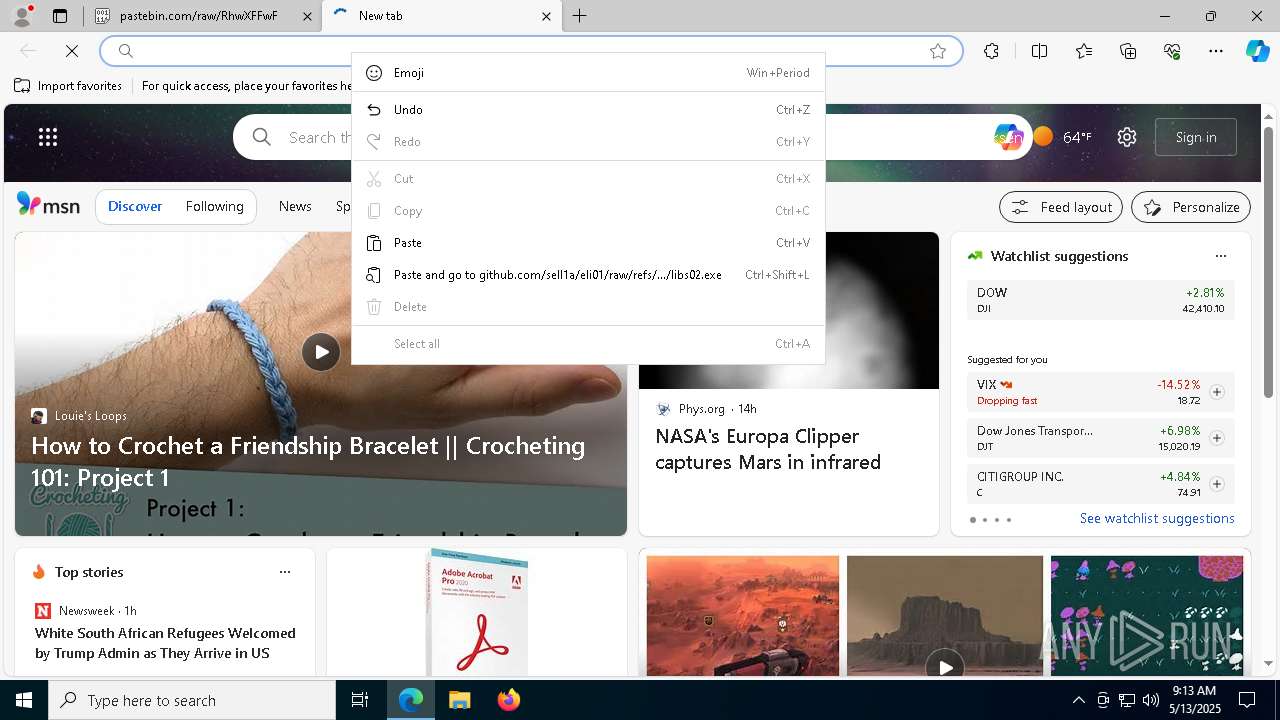Open the News category
The height and width of the screenshot is (720, 1280).
point(295,206)
